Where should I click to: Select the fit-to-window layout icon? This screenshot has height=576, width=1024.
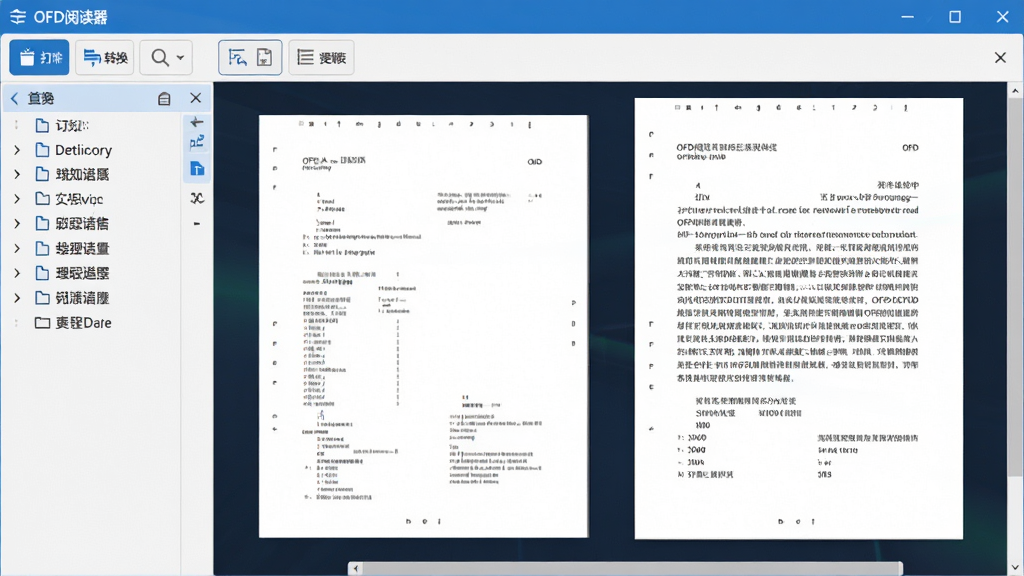tap(238, 57)
